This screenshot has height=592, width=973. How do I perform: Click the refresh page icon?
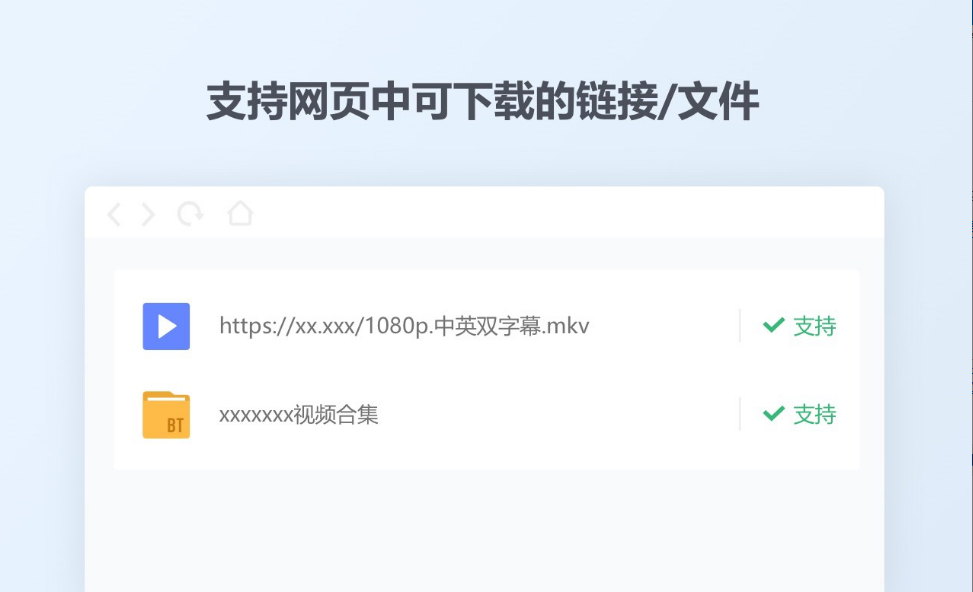coord(191,214)
